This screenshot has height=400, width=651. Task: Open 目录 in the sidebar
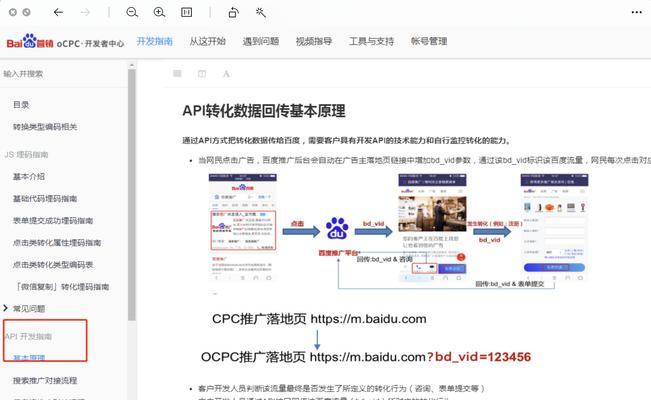coord(21,105)
